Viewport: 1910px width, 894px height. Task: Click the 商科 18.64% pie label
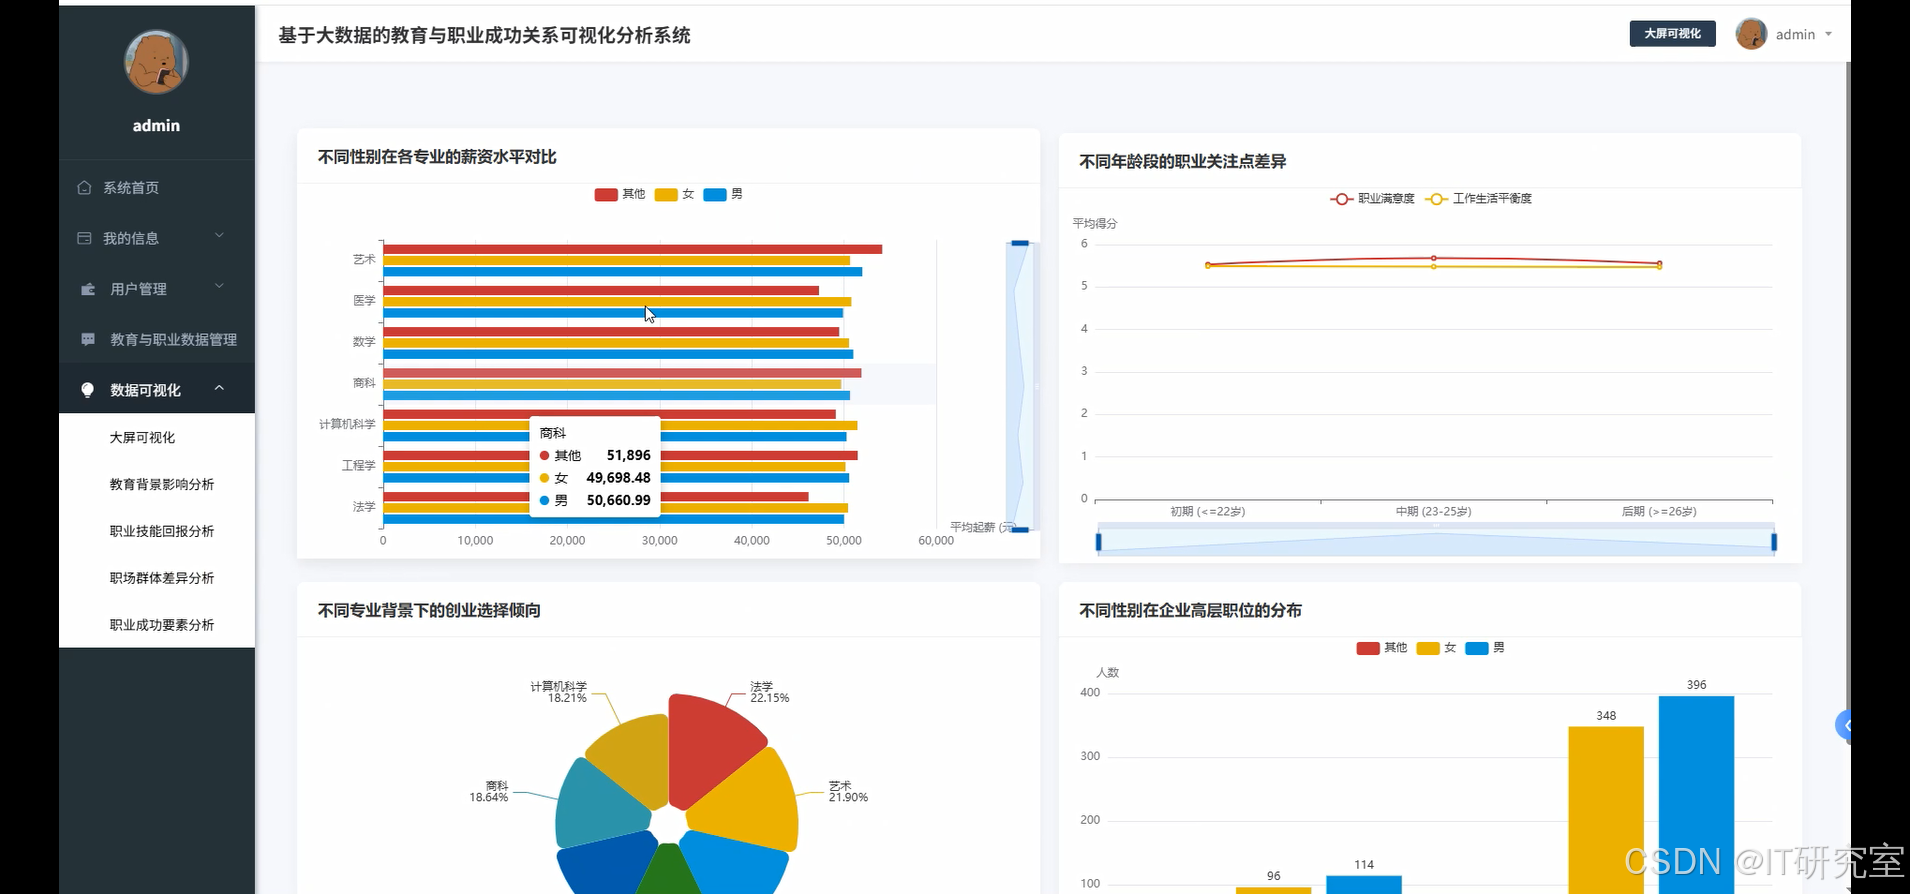(489, 791)
